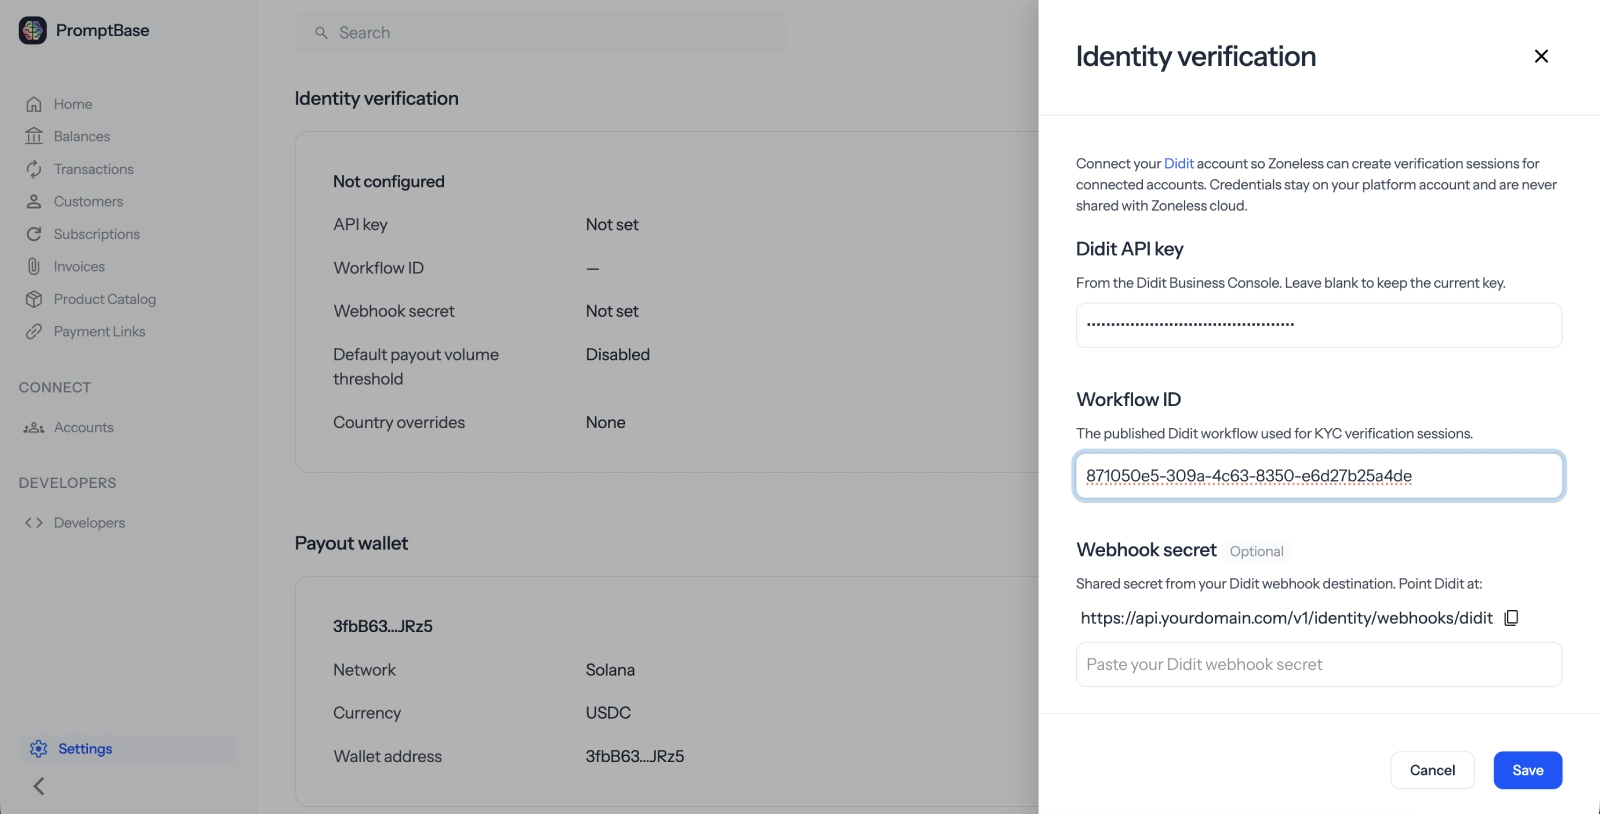Click the 'Default payout volume threshold' label
Image resolution: width=1600 pixels, height=814 pixels.
[416, 367]
